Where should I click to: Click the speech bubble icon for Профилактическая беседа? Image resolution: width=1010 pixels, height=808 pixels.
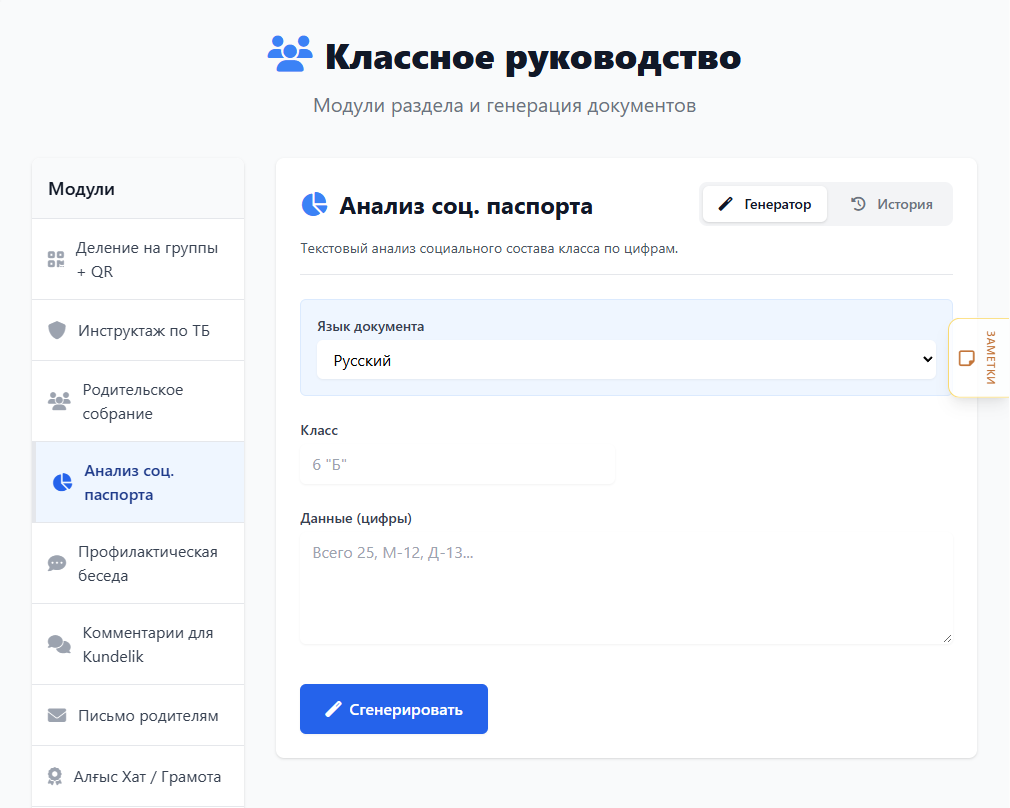click(x=57, y=563)
